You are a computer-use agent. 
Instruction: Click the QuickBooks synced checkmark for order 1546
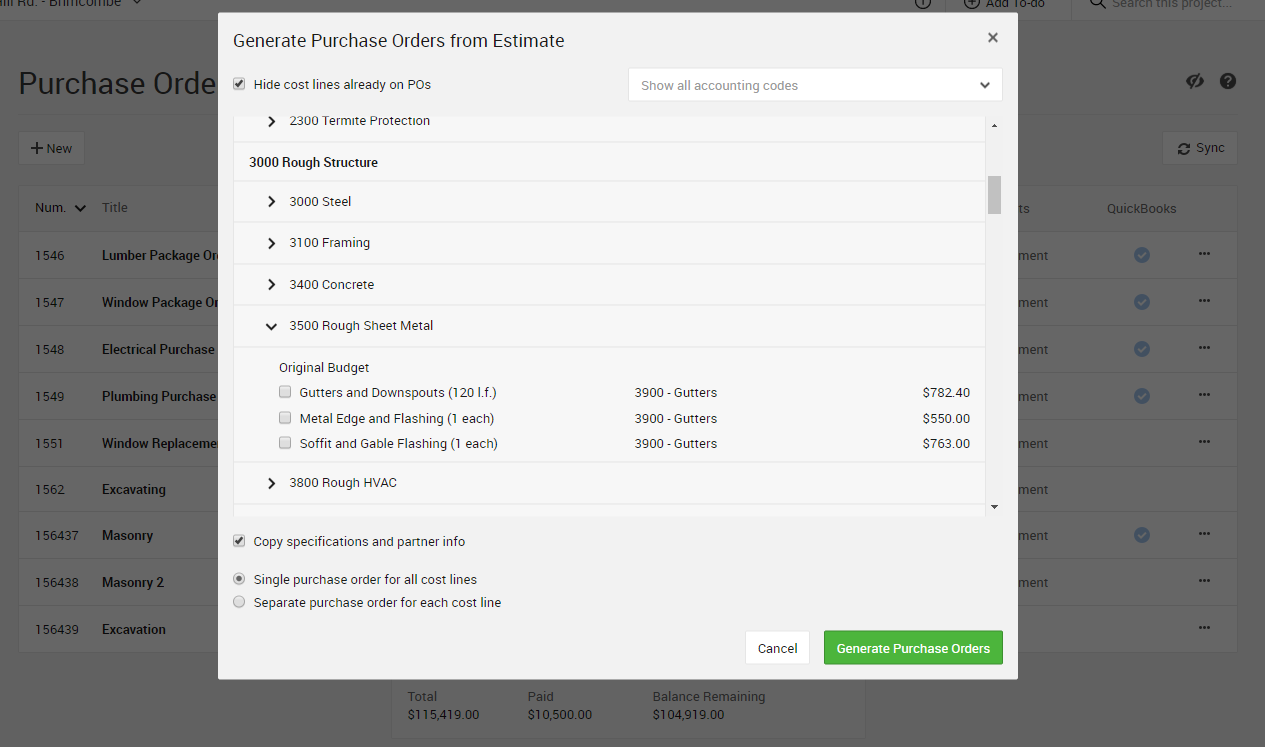pyautogui.click(x=1141, y=256)
